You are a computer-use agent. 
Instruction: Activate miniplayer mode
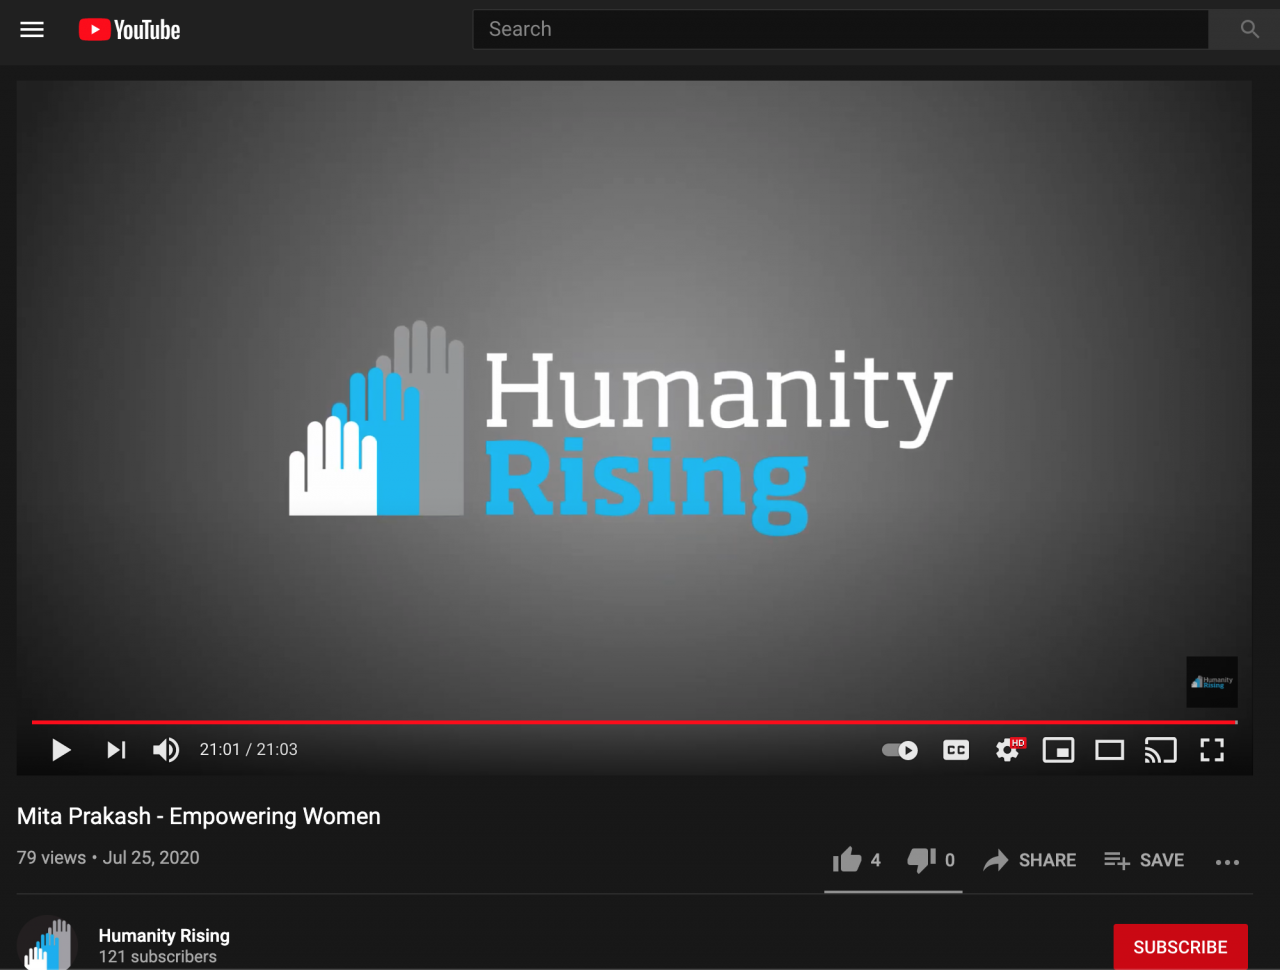(x=1058, y=750)
